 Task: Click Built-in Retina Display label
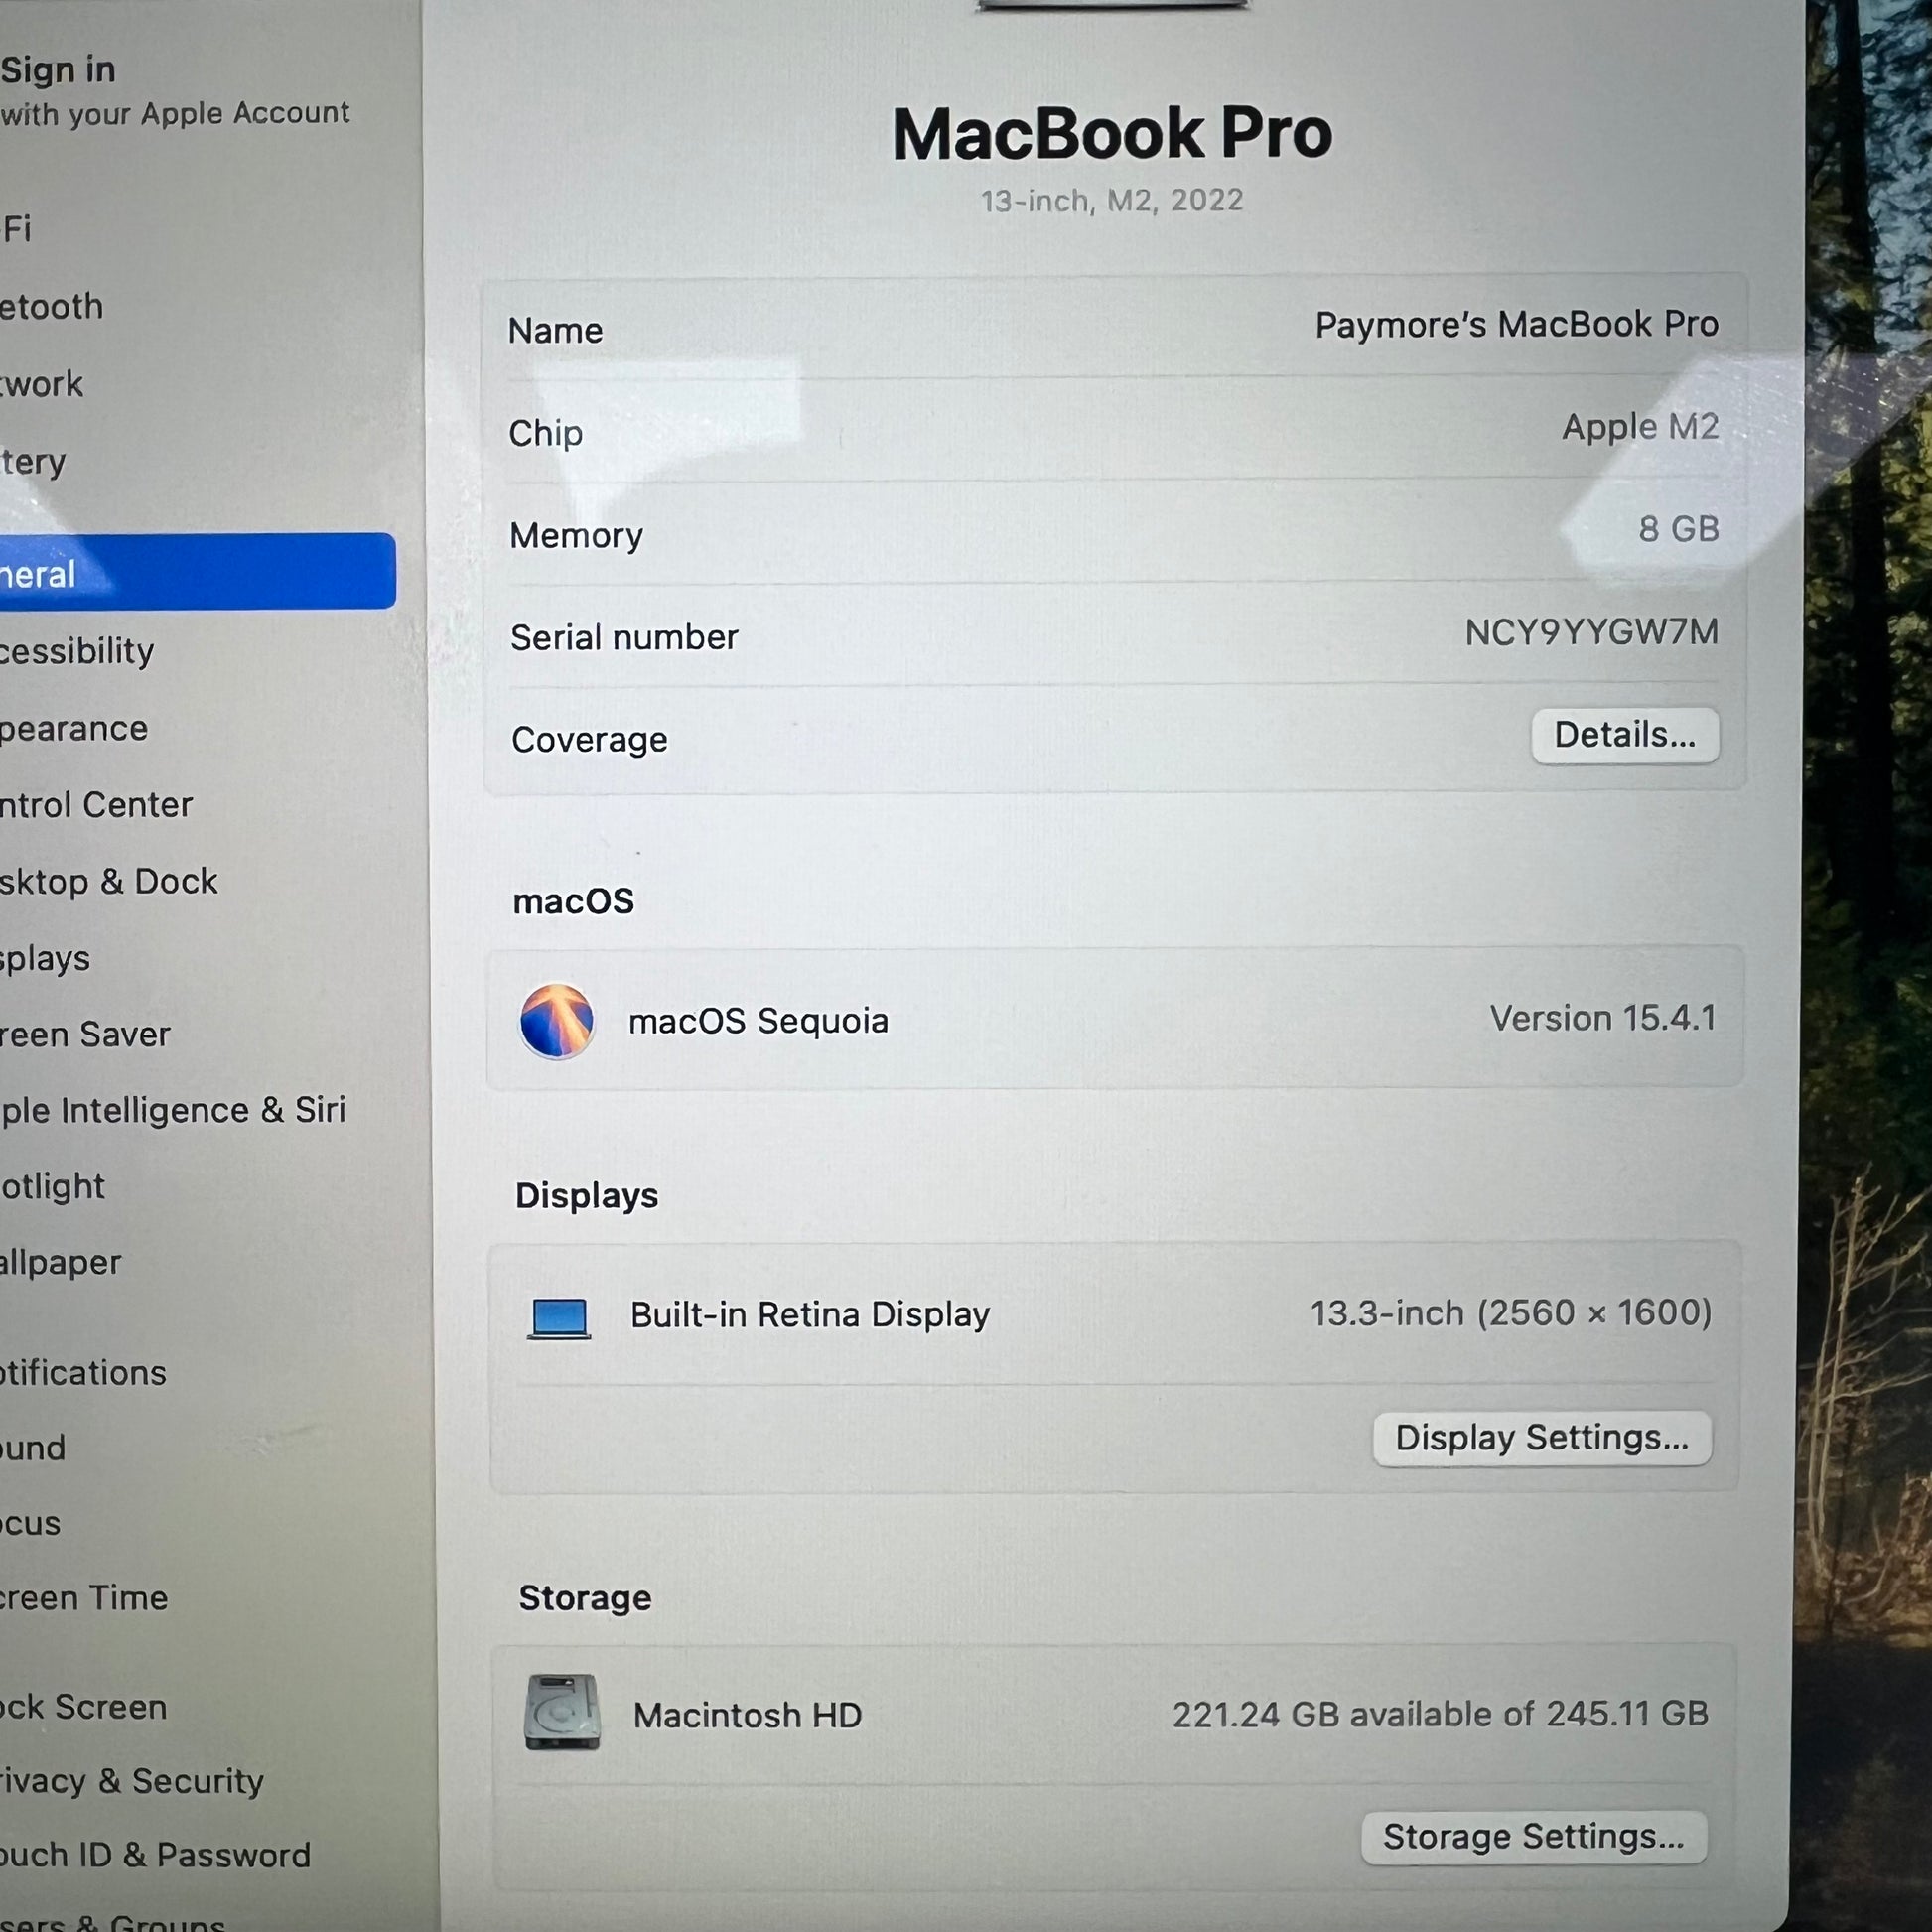810,1315
